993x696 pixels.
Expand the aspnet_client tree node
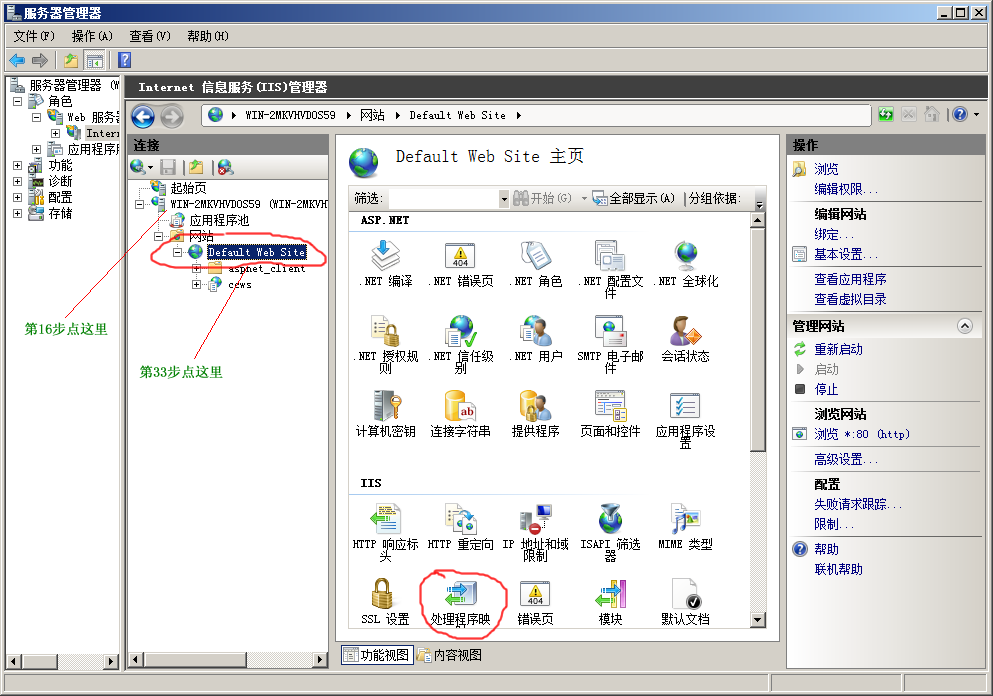197,268
